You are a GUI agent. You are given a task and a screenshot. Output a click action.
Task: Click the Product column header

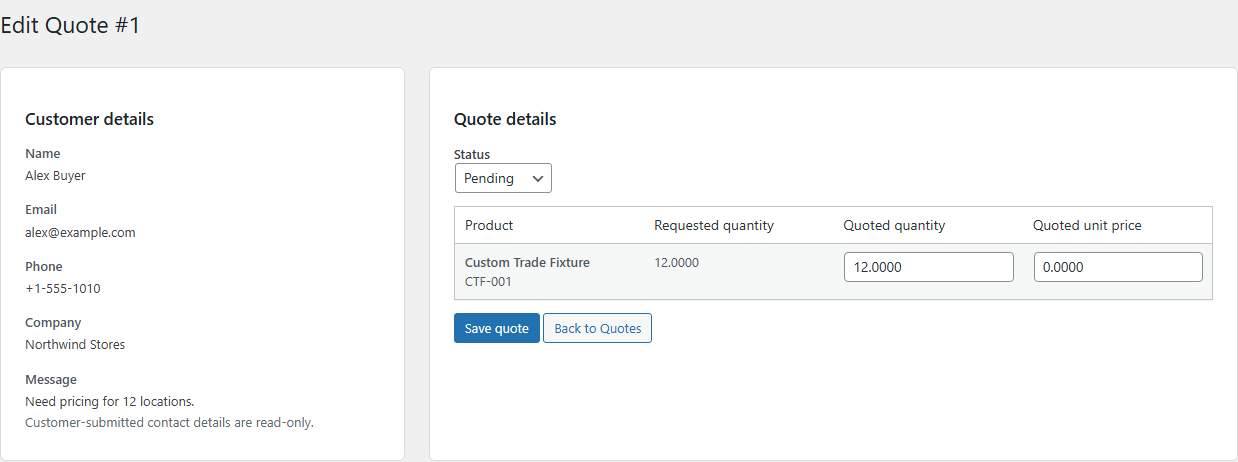pyautogui.click(x=489, y=225)
